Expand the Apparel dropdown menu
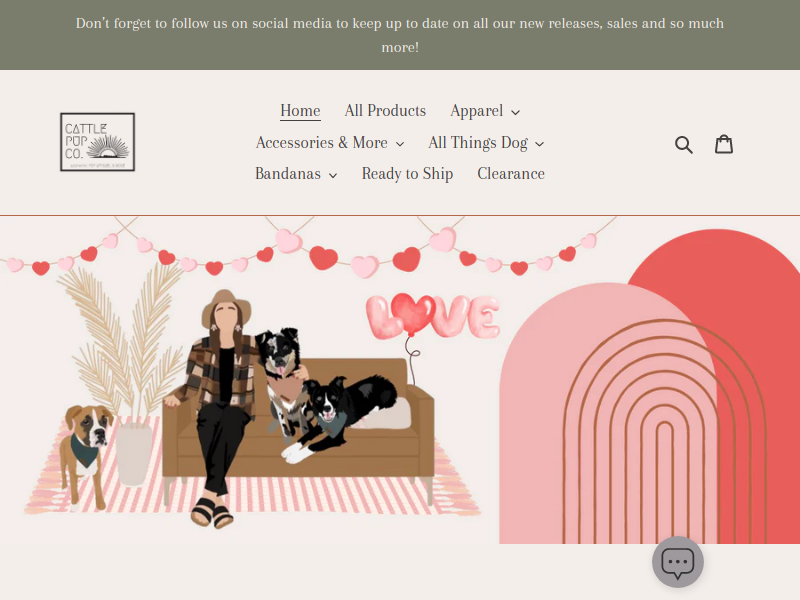Screen dimensions: 800x600 pyautogui.click(x=485, y=111)
